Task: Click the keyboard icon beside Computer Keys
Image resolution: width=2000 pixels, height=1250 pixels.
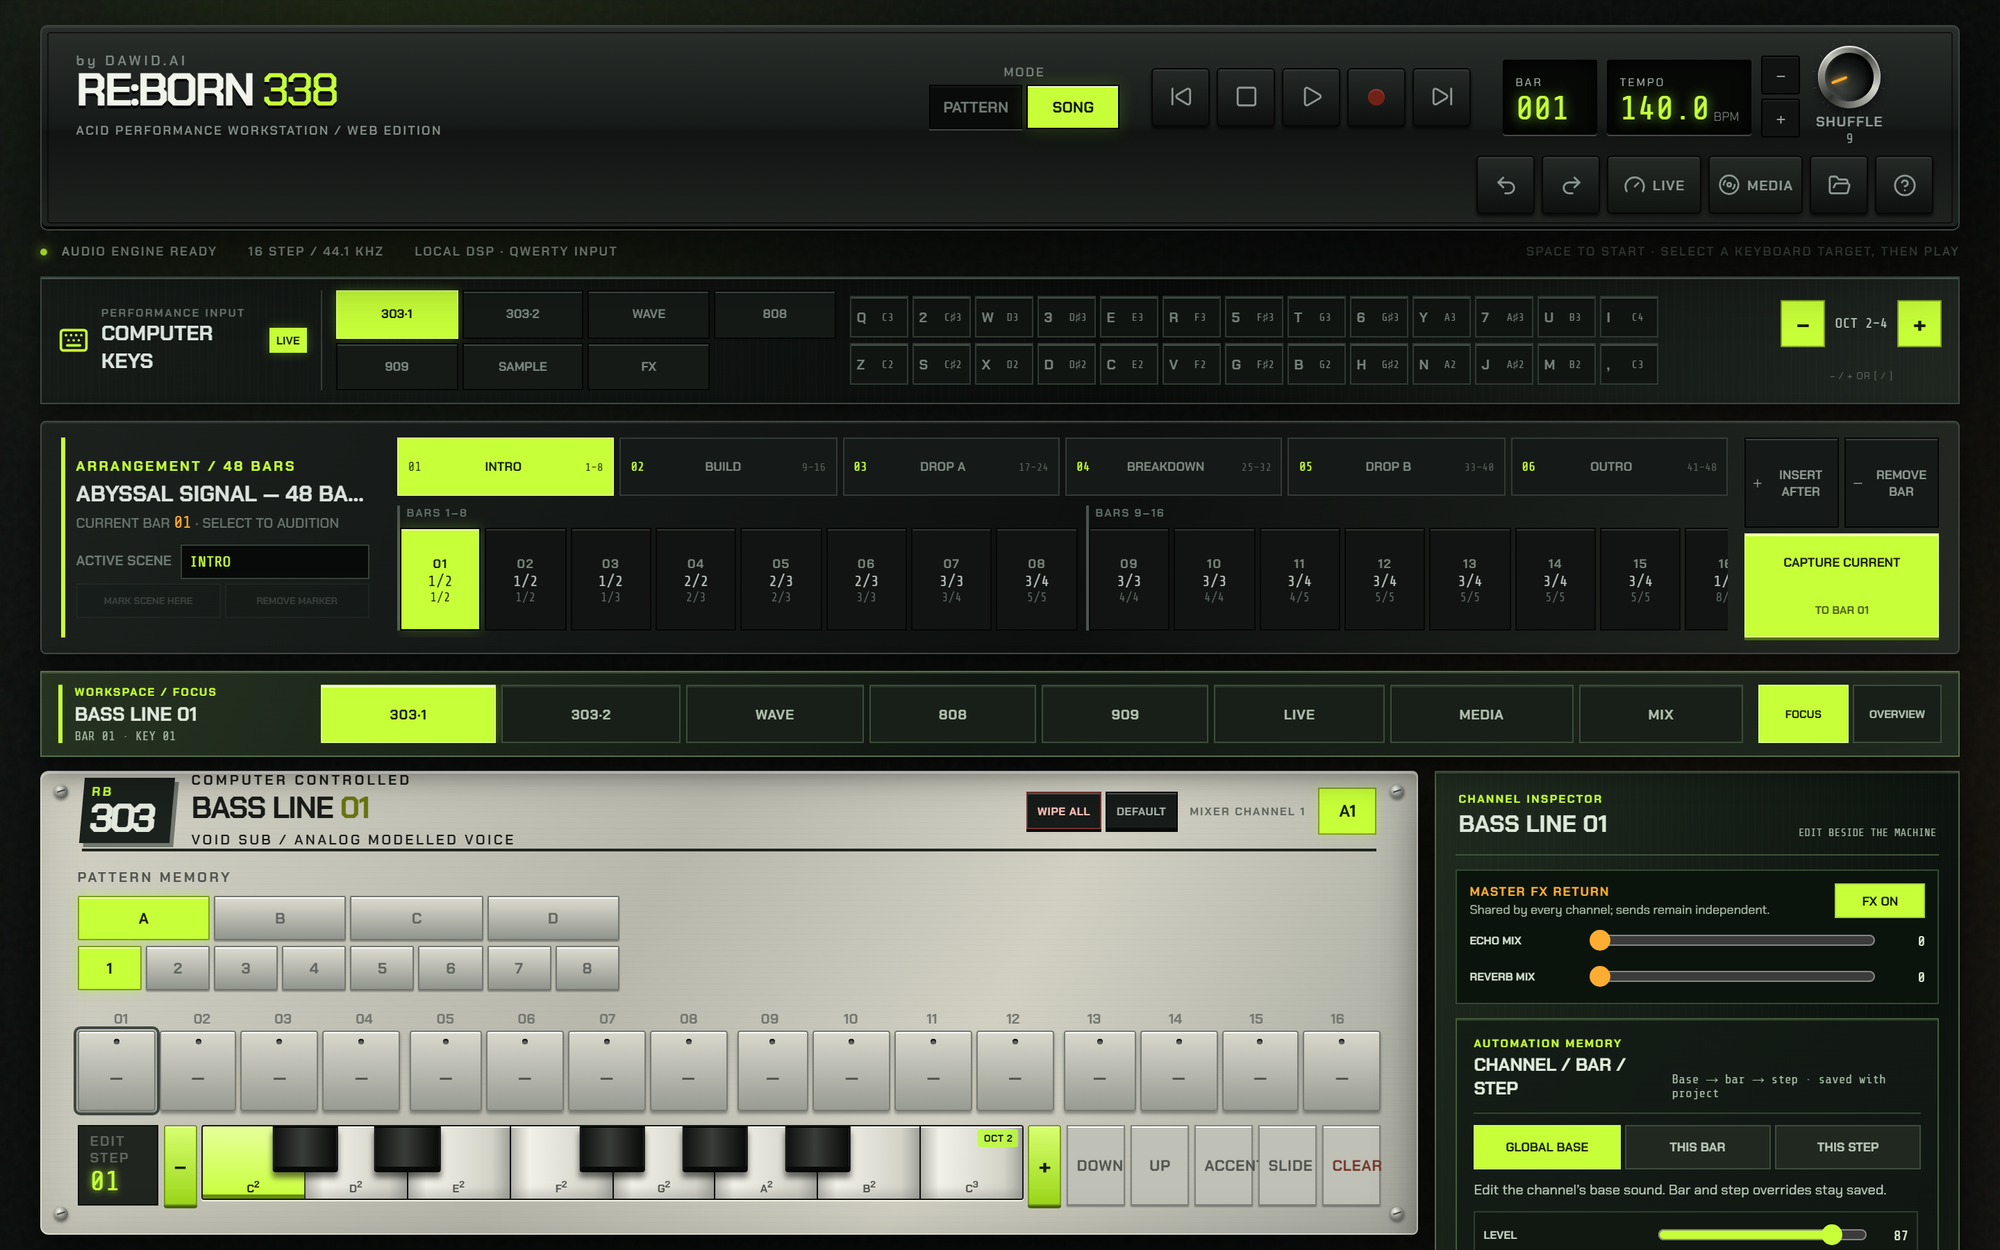Action: click(73, 340)
